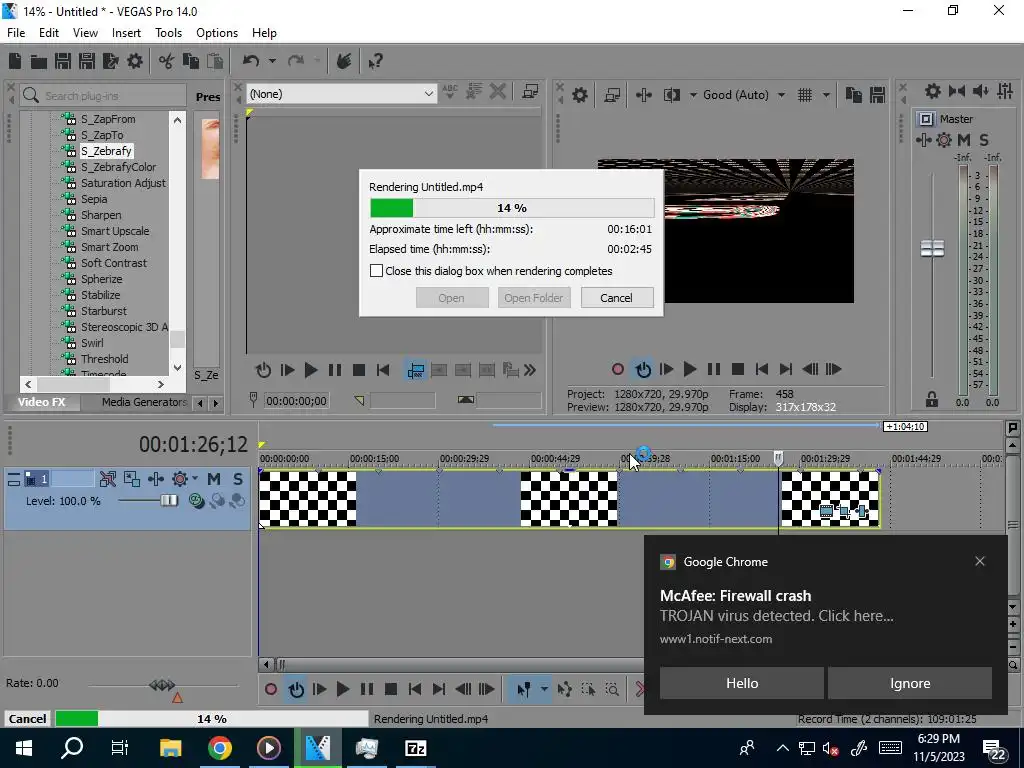Open project Properties gear icon in toolbar

(x=135, y=61)
